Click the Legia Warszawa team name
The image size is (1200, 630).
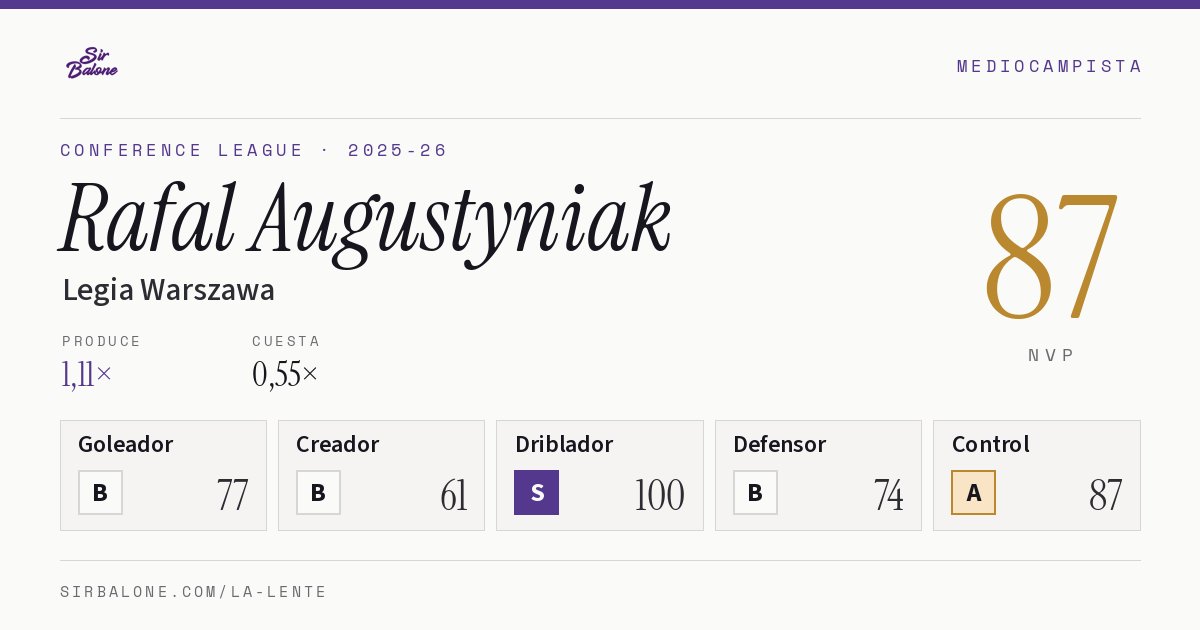(168, 290)
